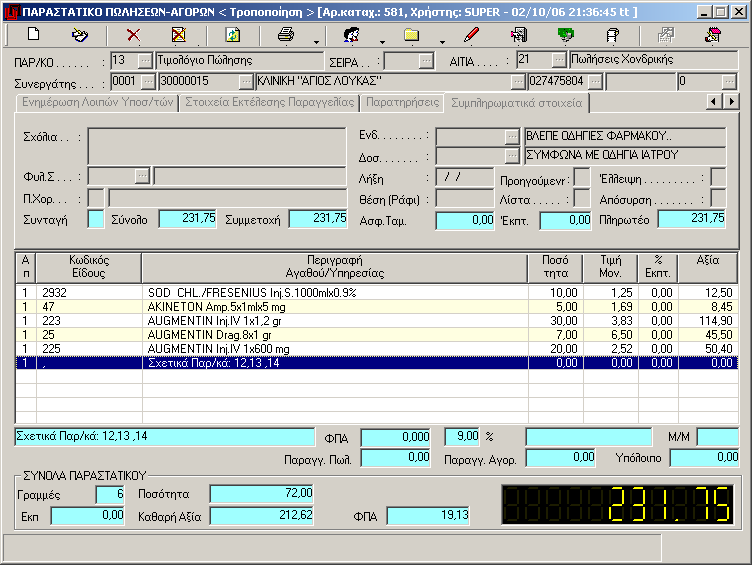
Task: Click the Κωδικός Είδους column header
Action: coord(89,267)
